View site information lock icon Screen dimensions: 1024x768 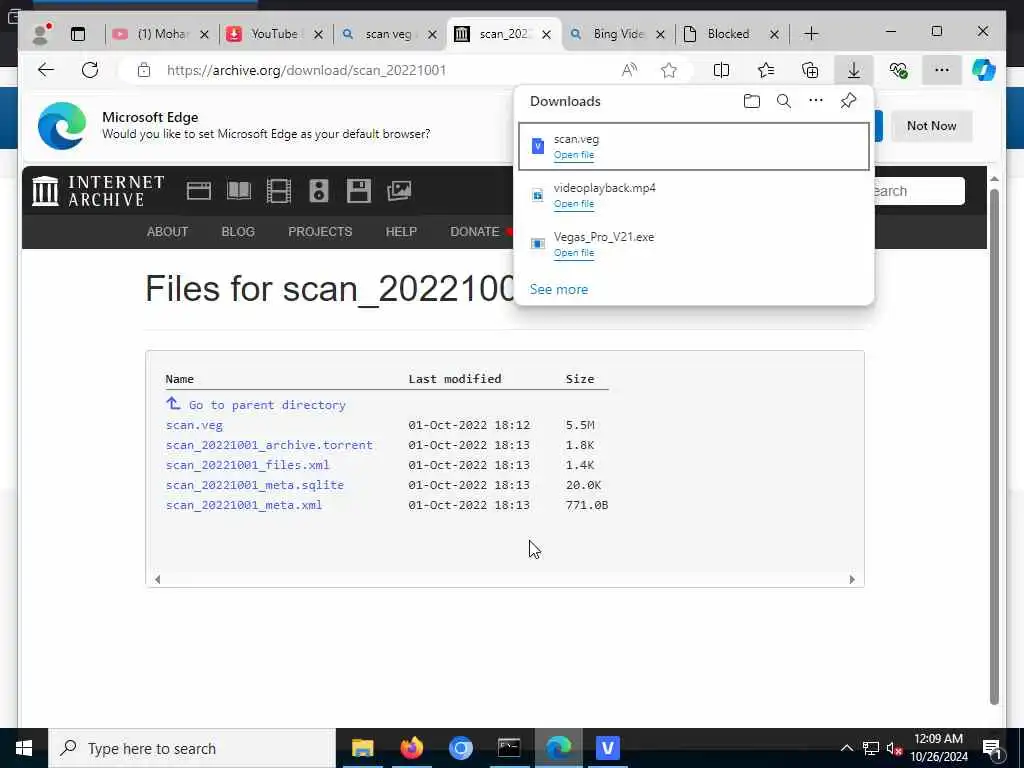[x=144, y=70]
